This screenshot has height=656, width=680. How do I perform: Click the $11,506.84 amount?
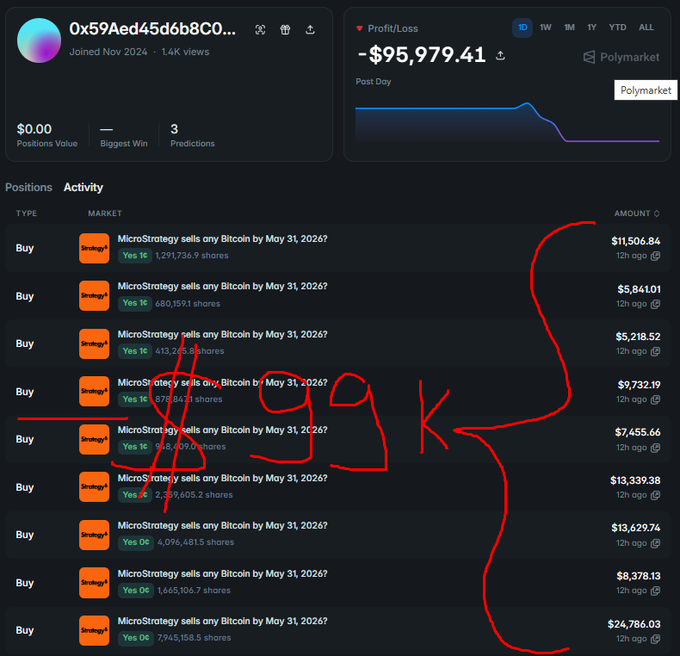click(636, 241)
